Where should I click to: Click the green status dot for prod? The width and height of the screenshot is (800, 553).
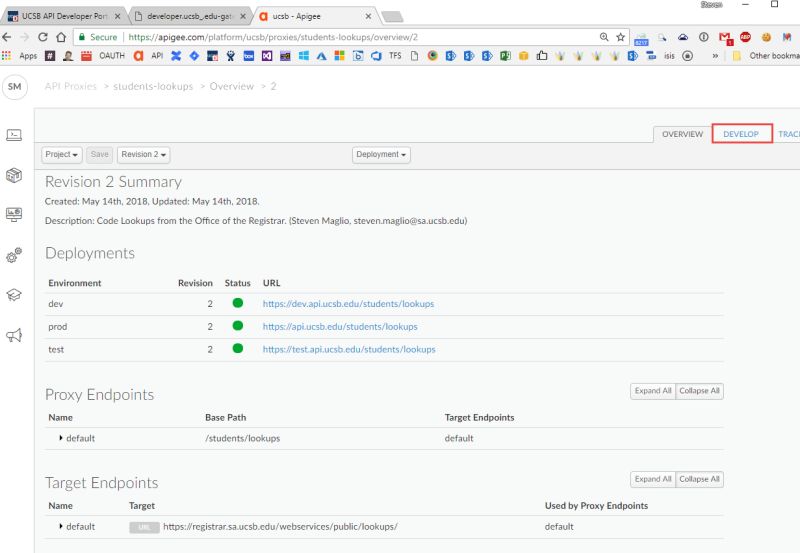click(238, 325)
